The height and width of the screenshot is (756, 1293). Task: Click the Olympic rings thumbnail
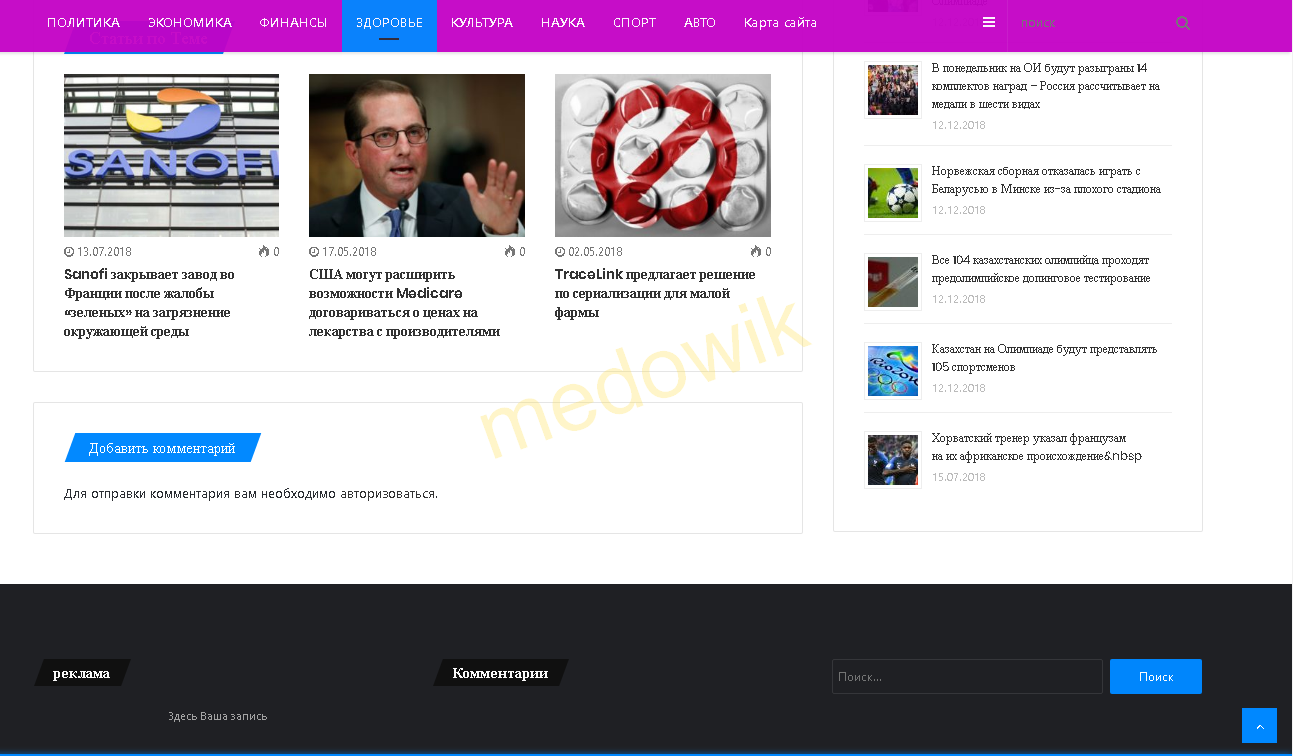click(893, 371)
